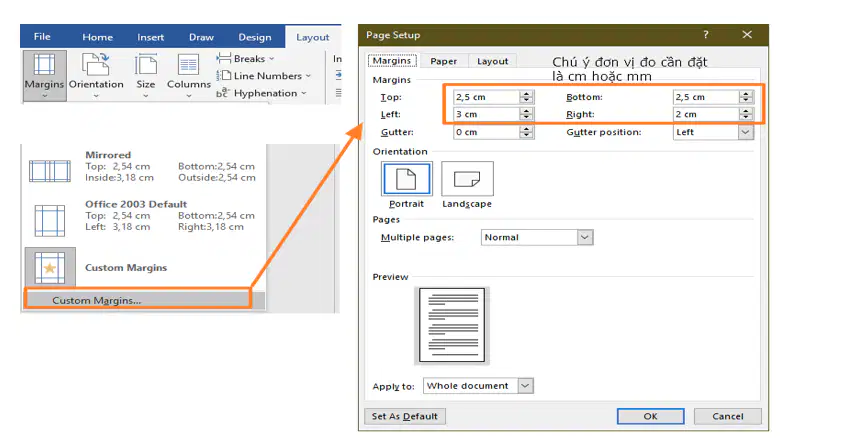
Task: Open the Gutter position dropdown
Action: (713, 132)
